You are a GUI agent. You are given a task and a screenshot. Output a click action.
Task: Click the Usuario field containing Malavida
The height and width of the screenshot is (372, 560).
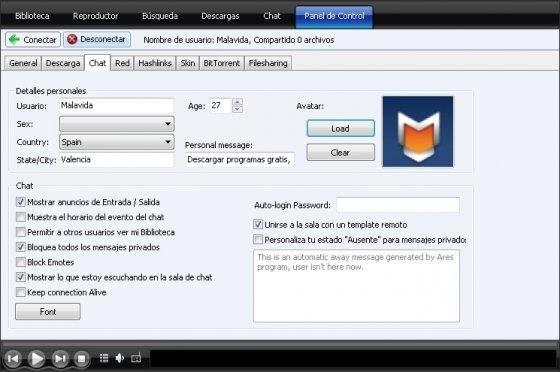coord(117,105)
